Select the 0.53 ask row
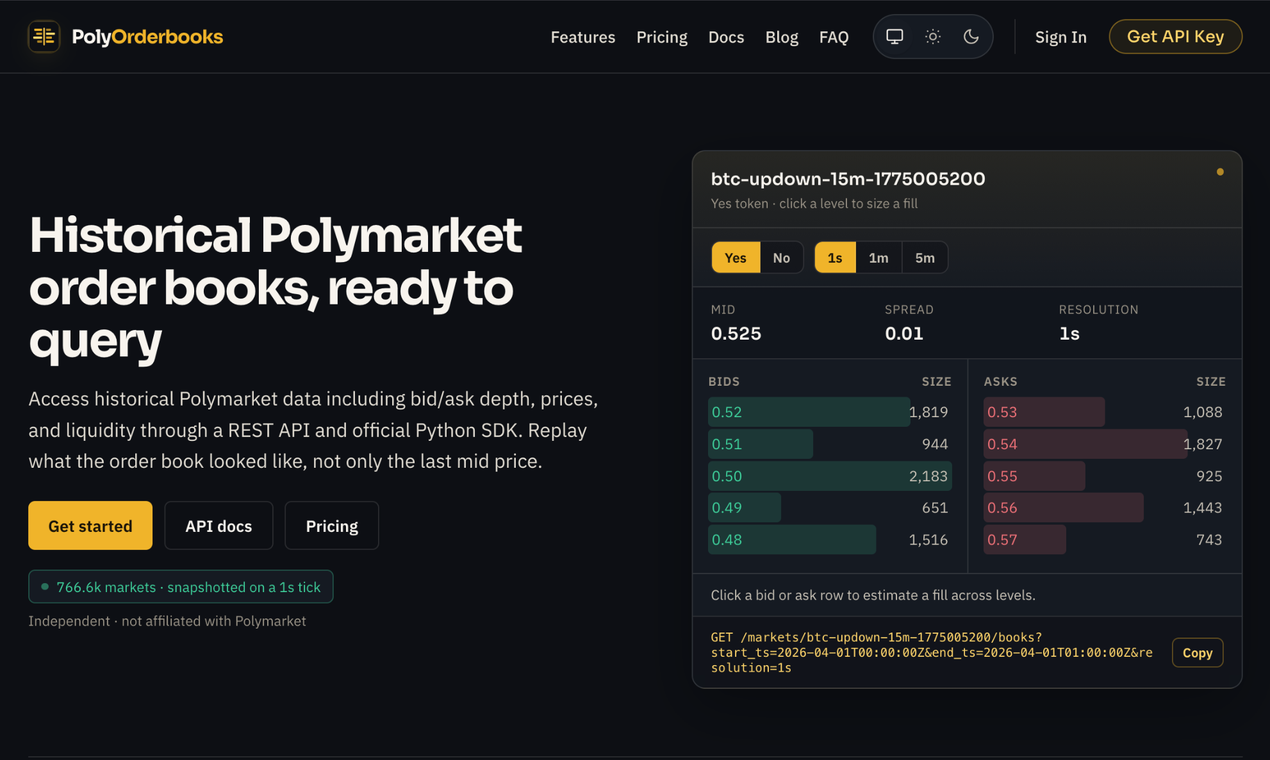The image size is (1270, 760). click(1104, 412)
